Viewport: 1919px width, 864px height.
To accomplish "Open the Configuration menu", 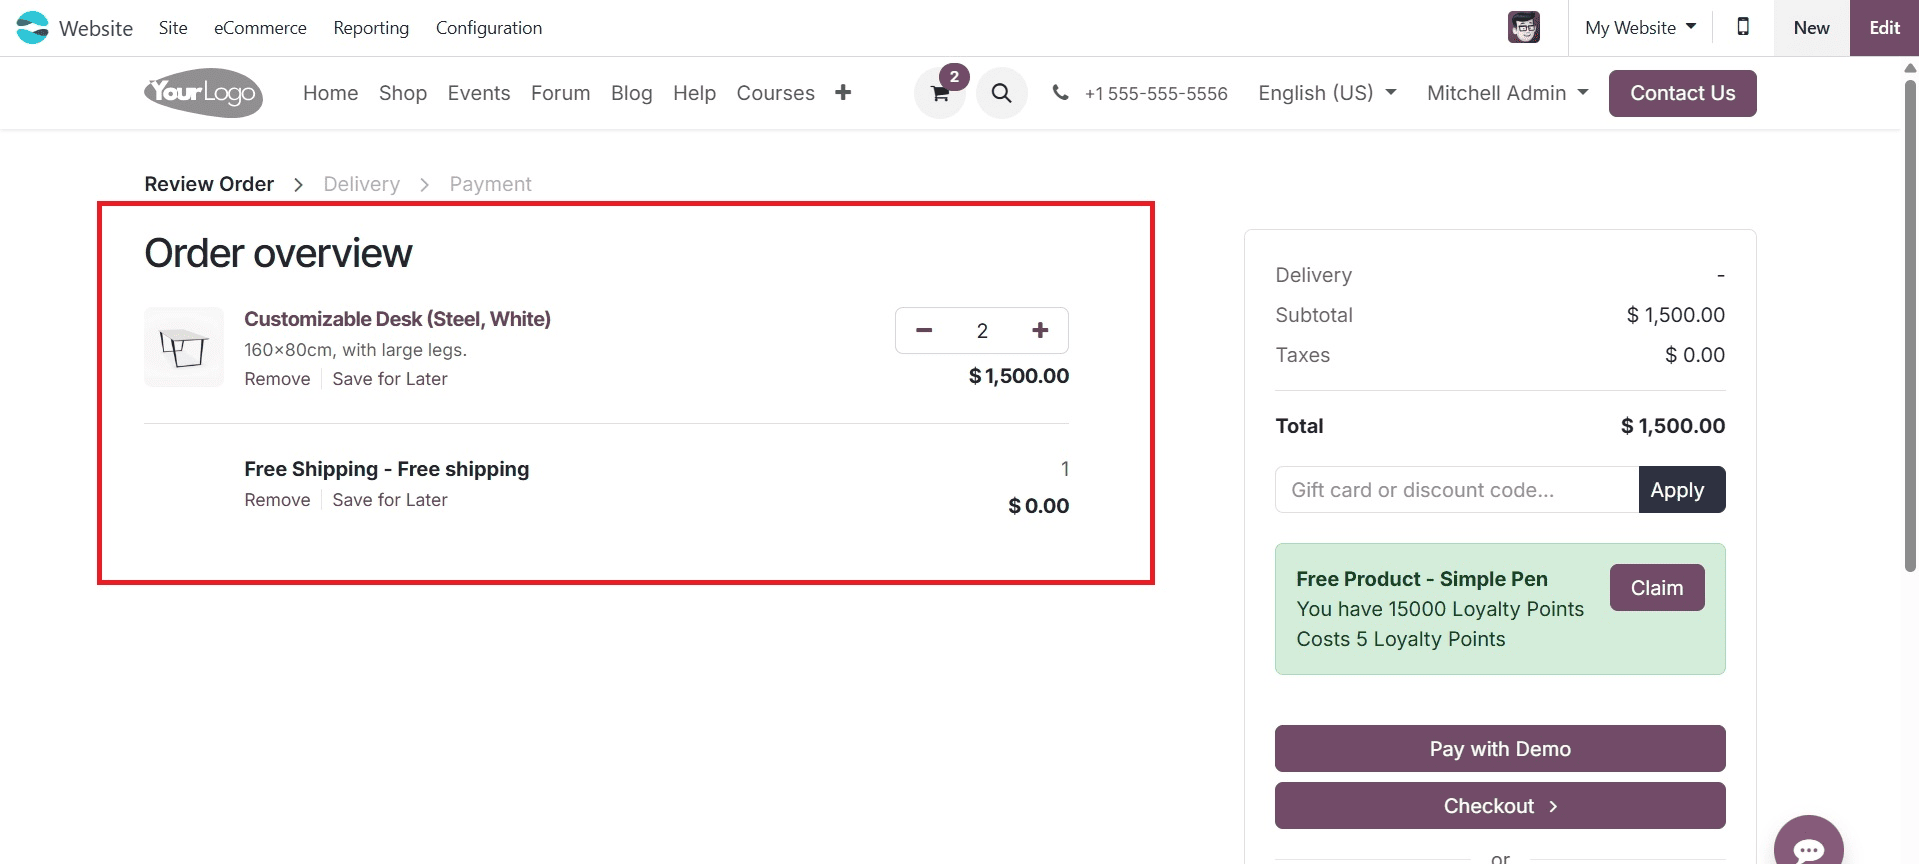I will point(488,27).
